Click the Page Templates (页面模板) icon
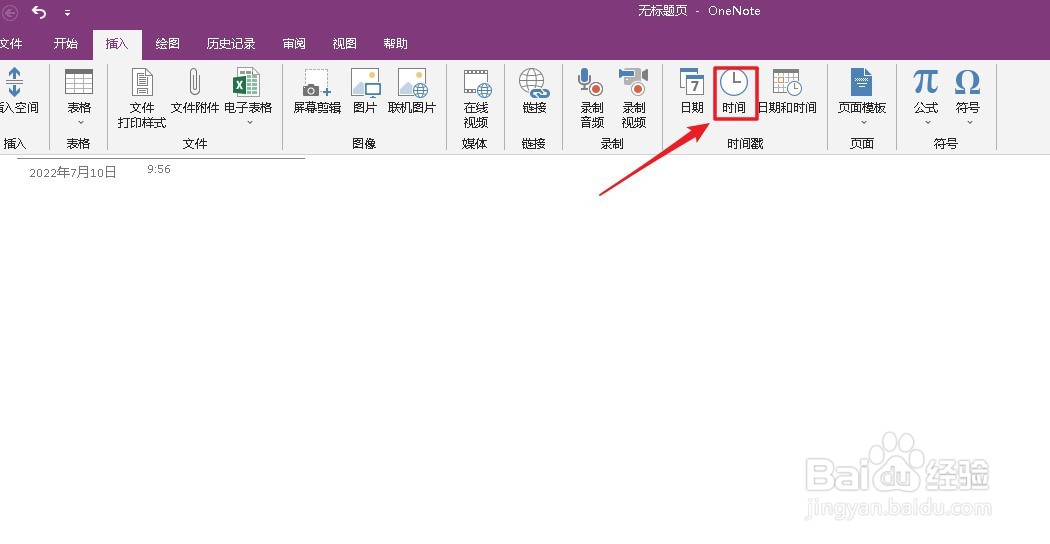Image resolution: width=1050 pixels, height=544 pixels. click(x=862, y=82)
